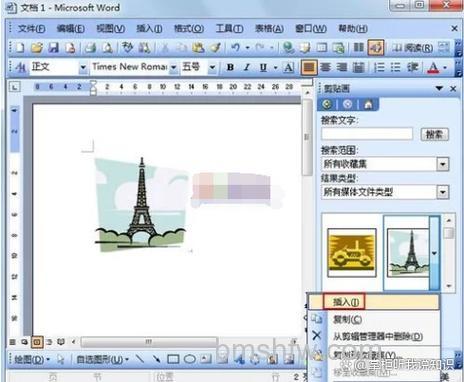Open the 格式 menu
The image size is (464, 382).
tap(189, 29)
